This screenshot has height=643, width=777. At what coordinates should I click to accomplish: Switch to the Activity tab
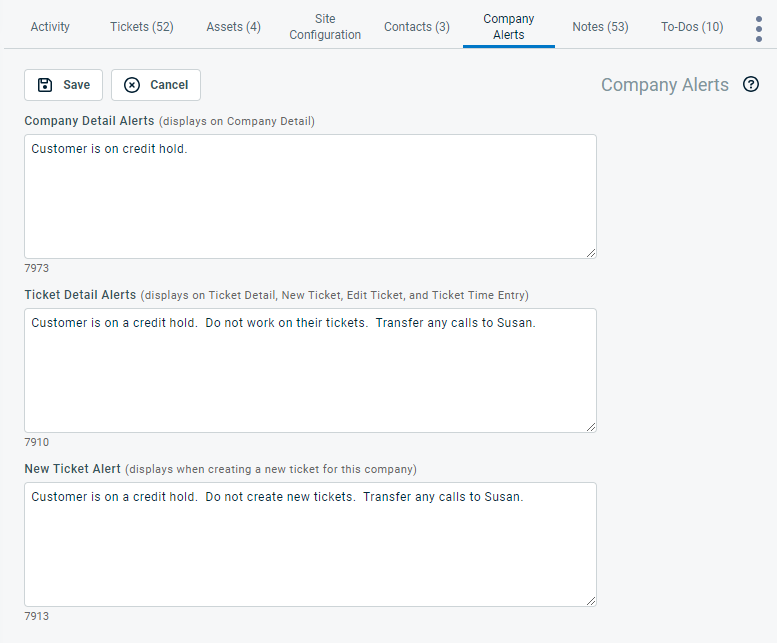tap(50, 27)
